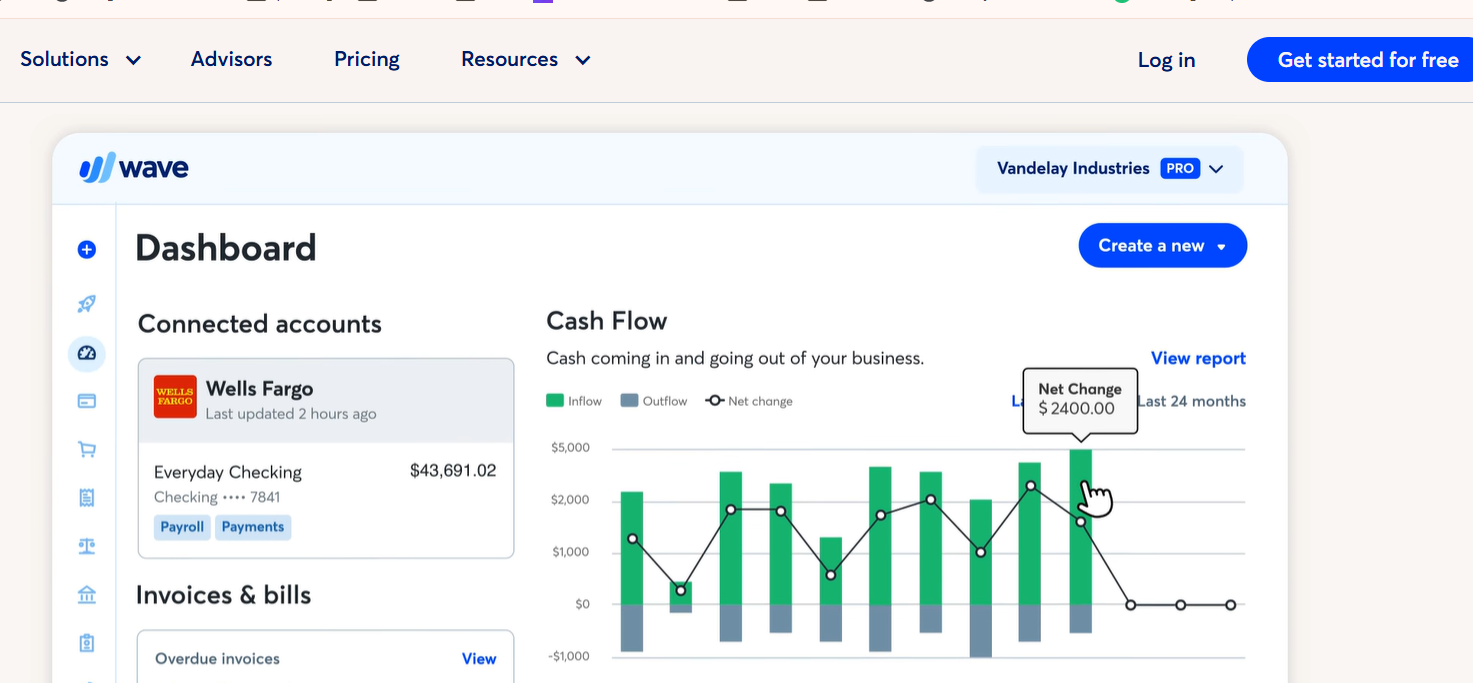This screenshot has height=683, width=1473.
Task: Click the Everyday Checking account name
Action: [228, 472]
